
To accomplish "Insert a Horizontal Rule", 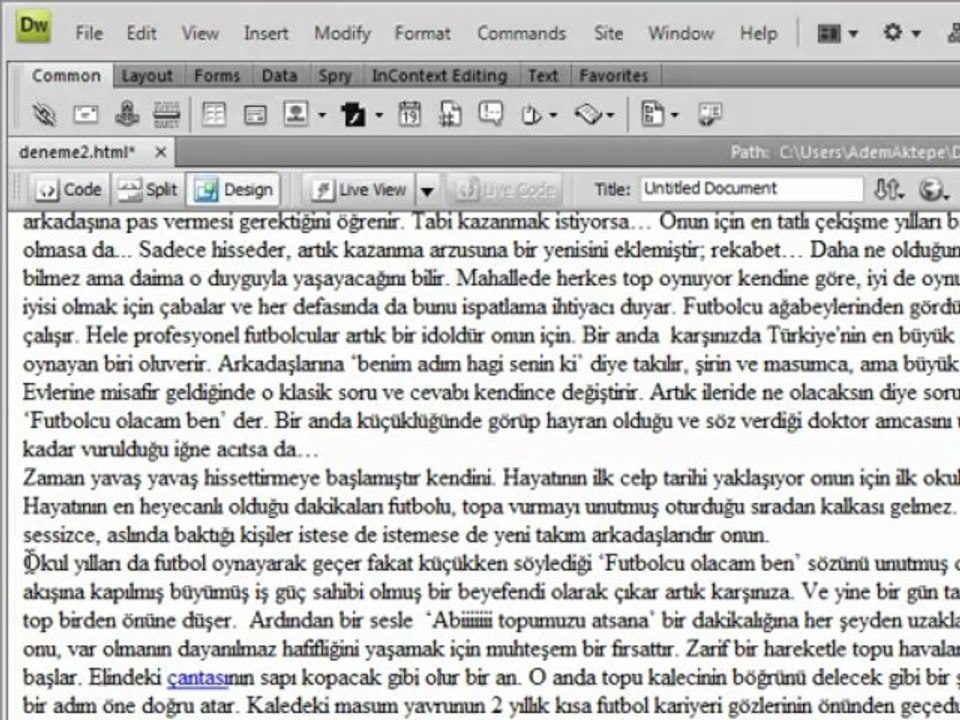I will click(167, 114).
